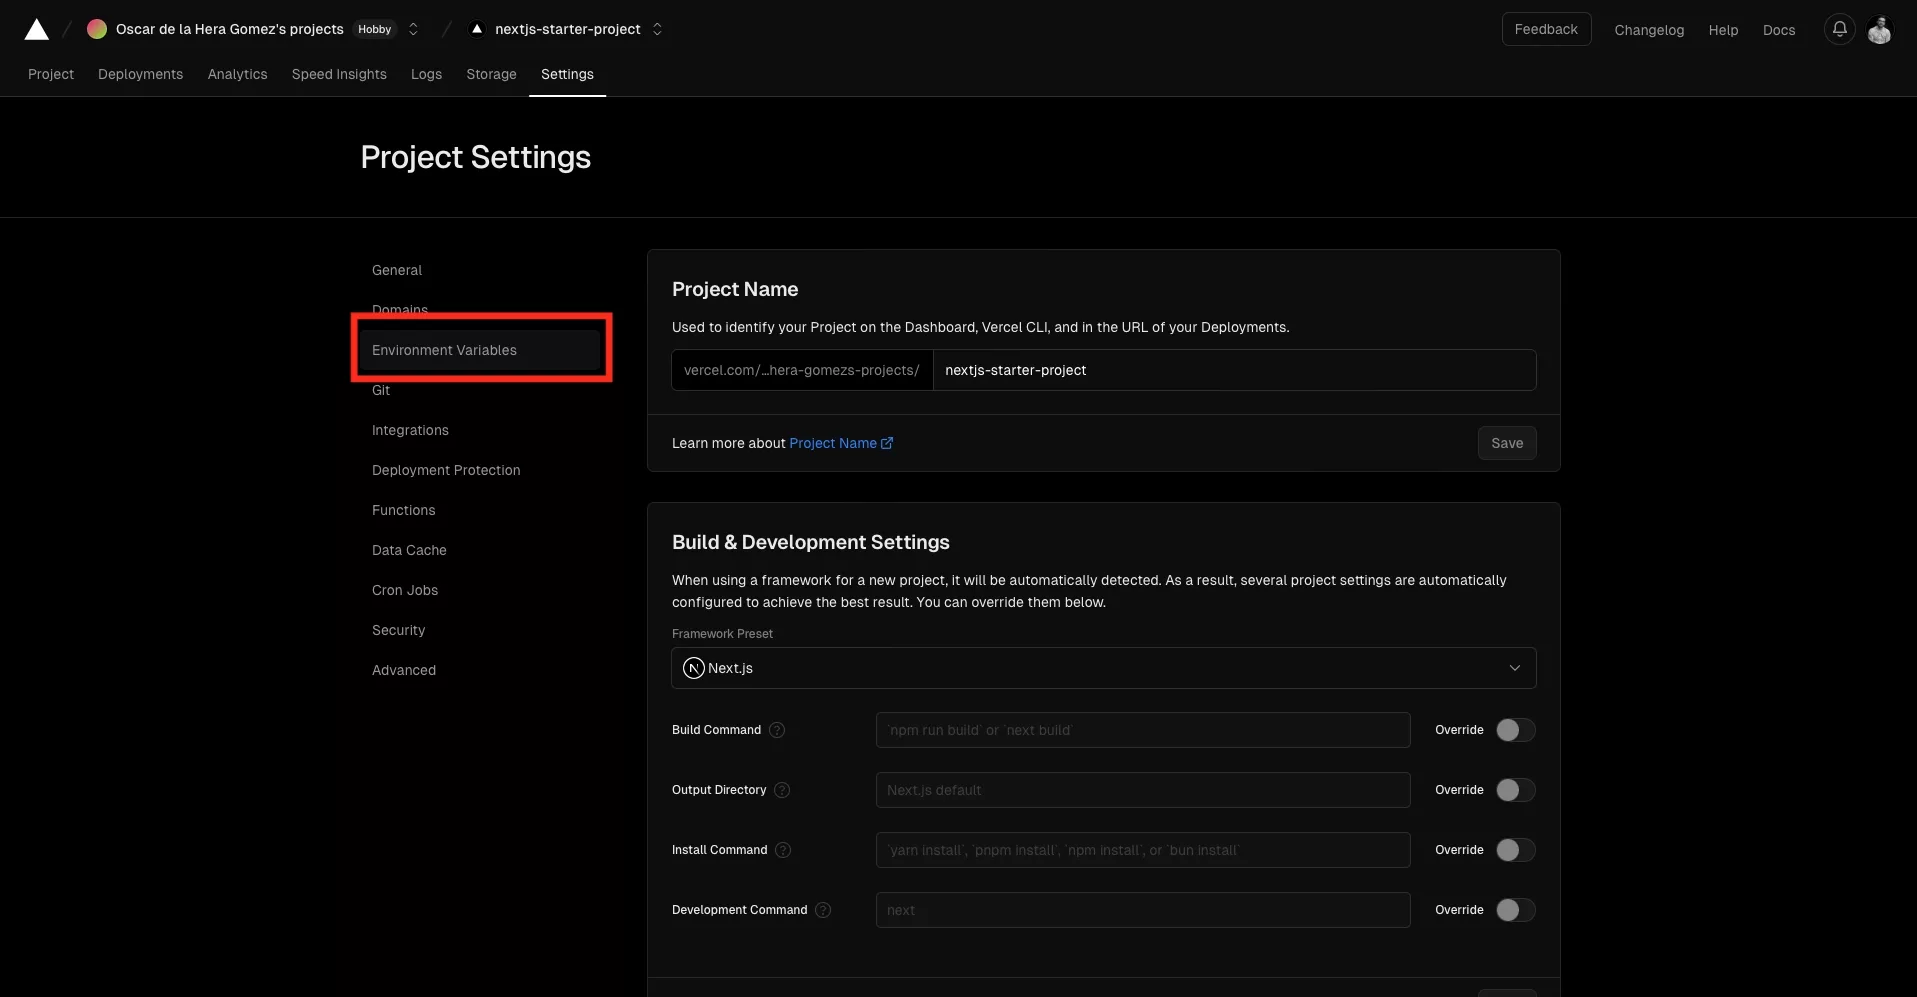Image resolution: width=1917 pixels, height=997 pixels.
Task: Expand the Framework Preset dropdown
Action: point(1104,668)
